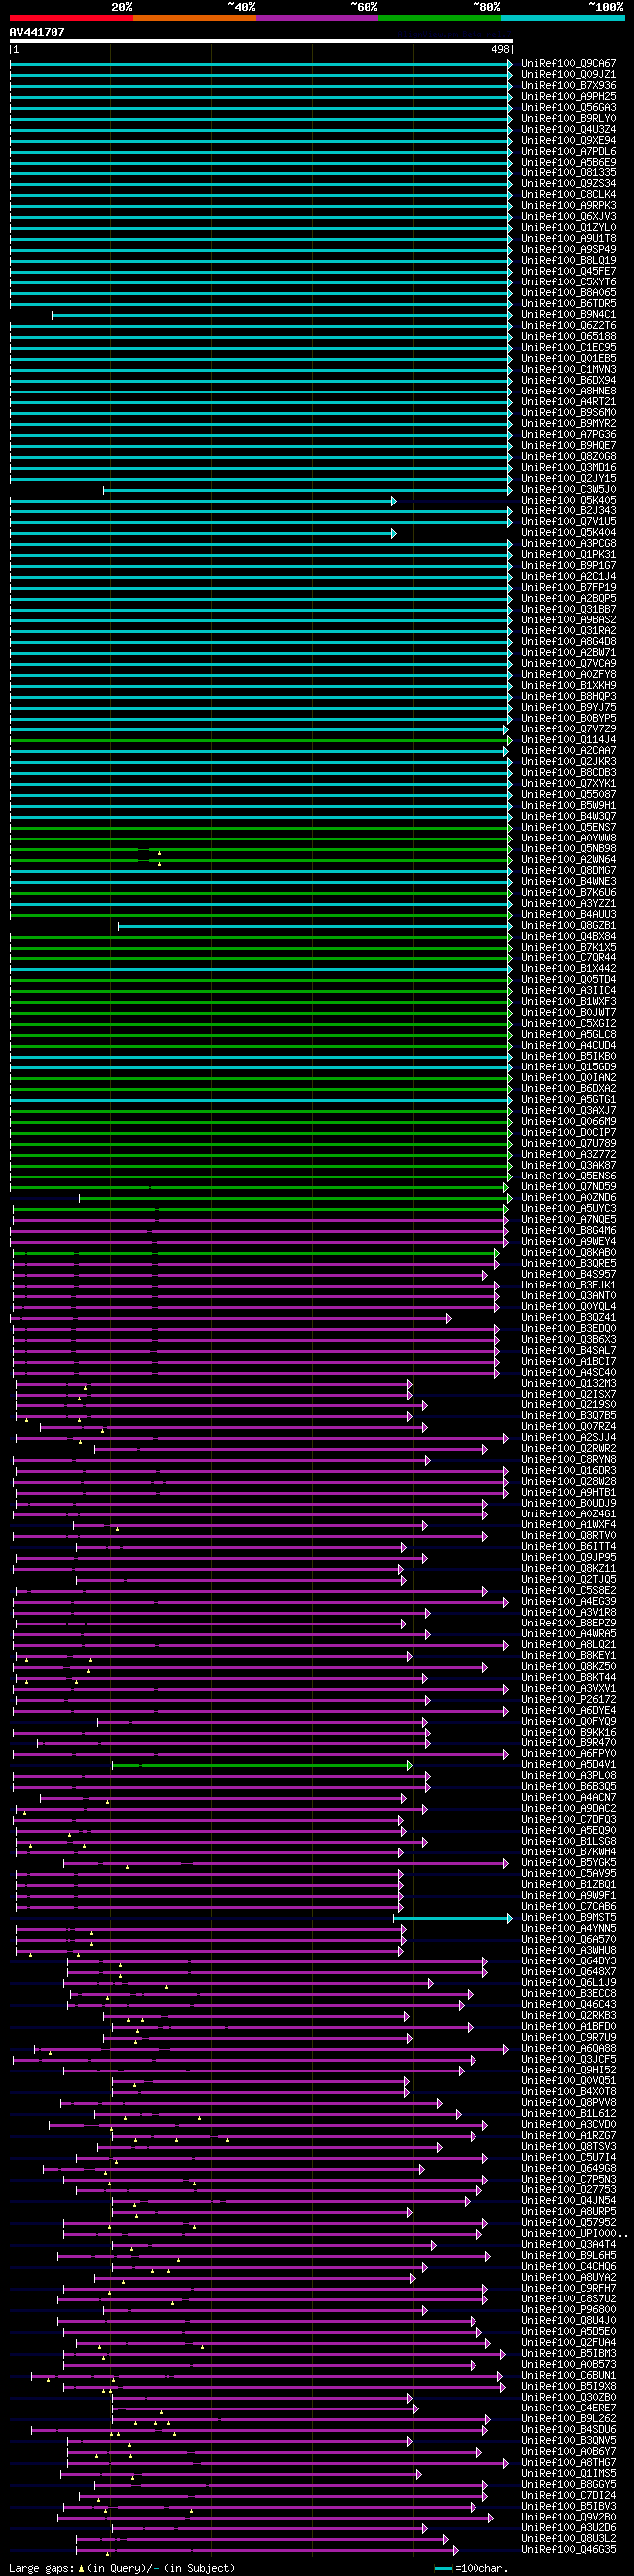Select the UniRef100_O27753 label

(569, 2191)
